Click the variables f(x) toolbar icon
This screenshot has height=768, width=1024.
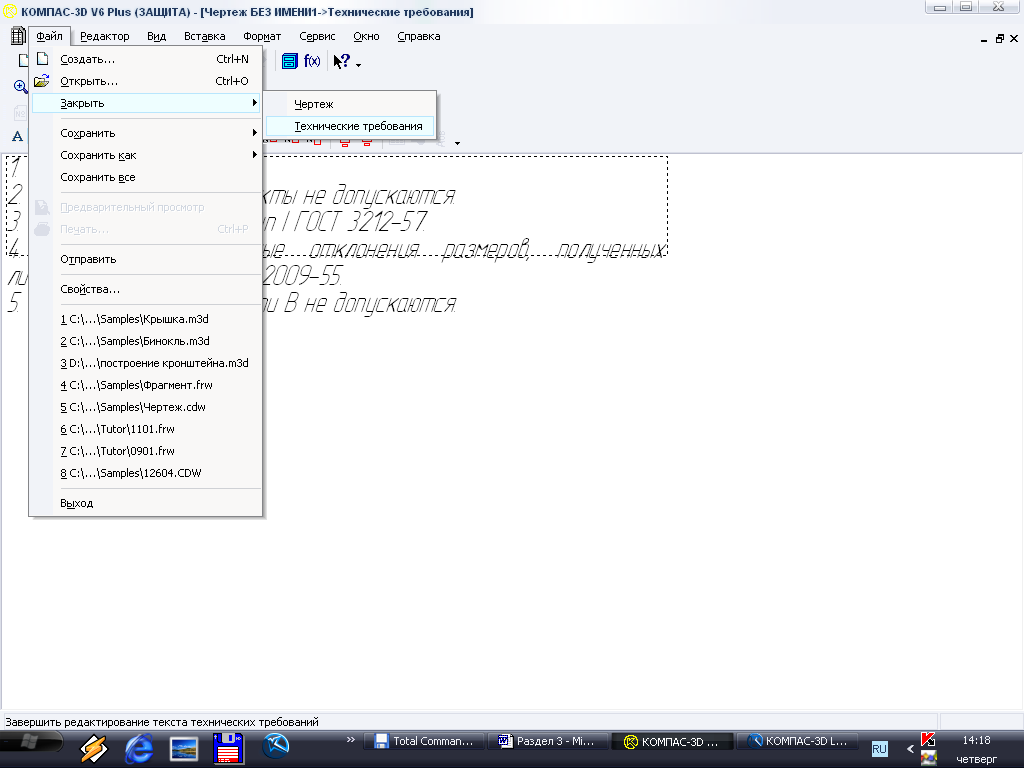312,61
